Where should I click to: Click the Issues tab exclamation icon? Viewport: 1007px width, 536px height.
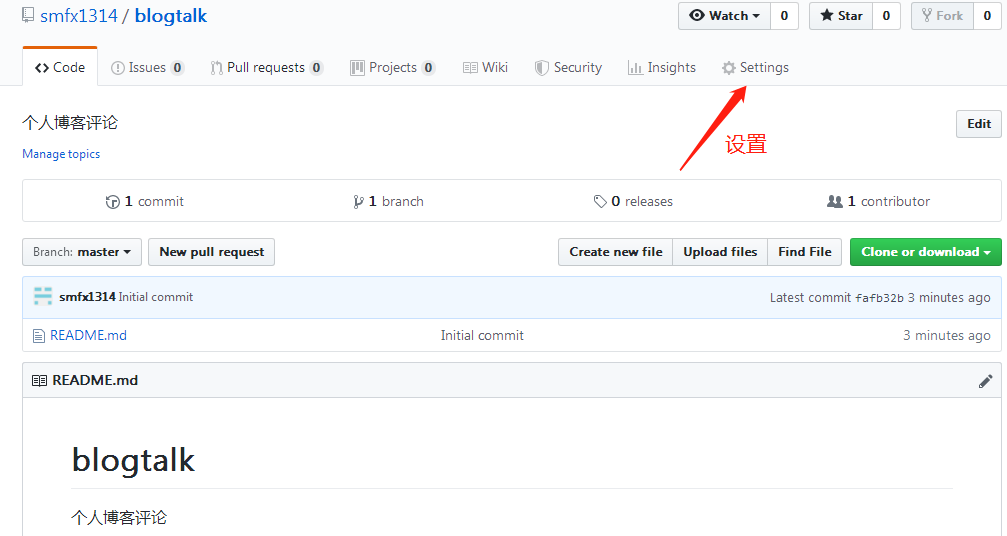118,67
